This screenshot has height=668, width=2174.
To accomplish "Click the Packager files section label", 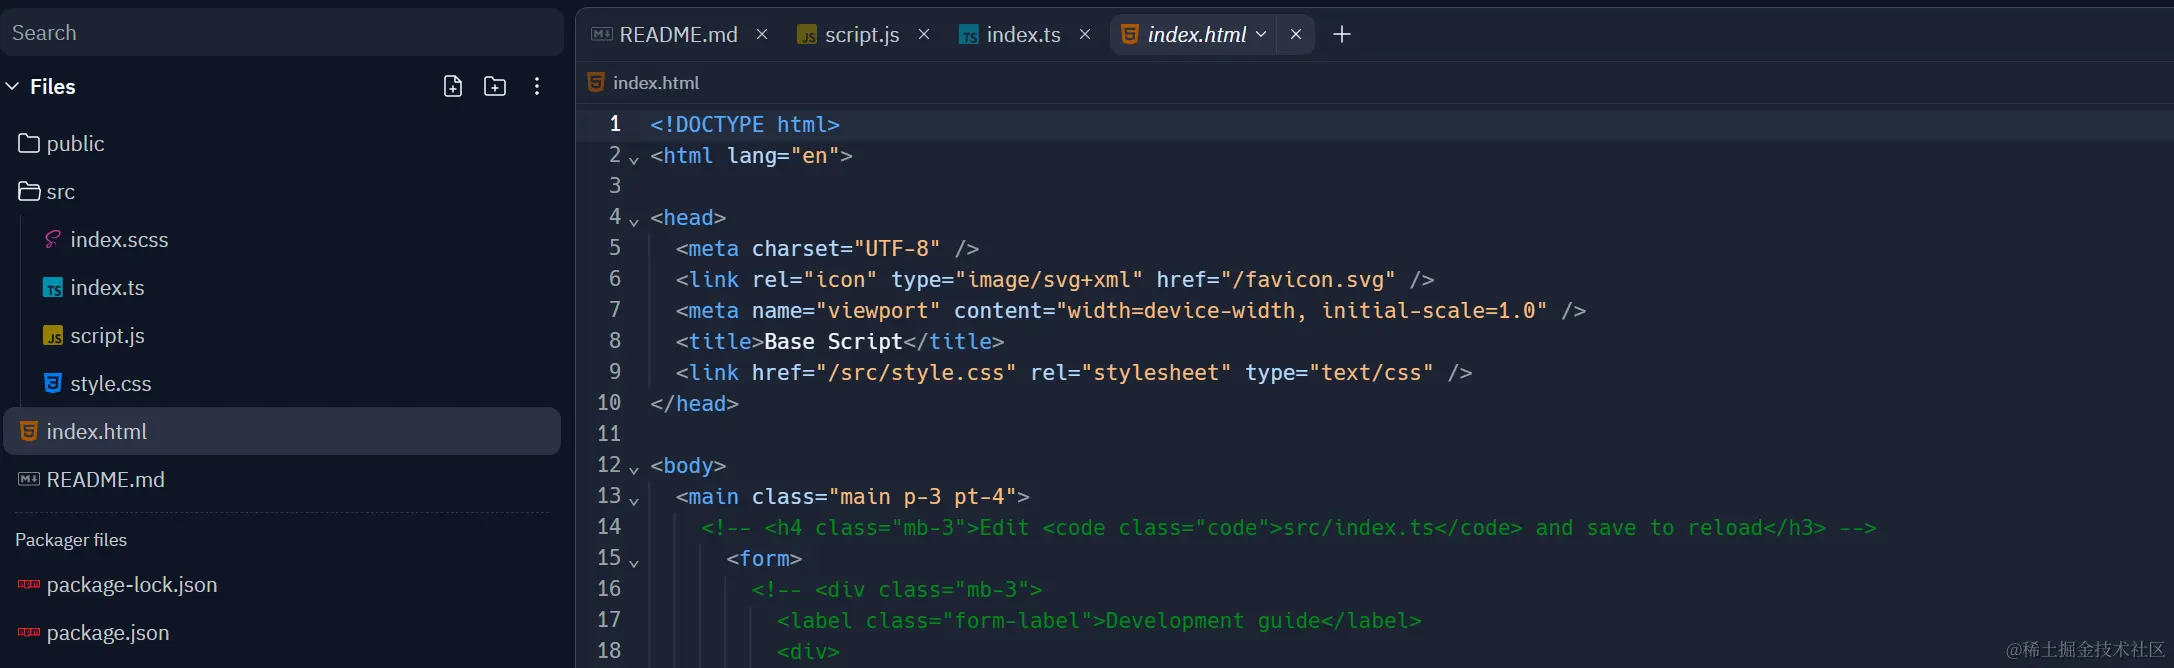I will coord(71,540).
